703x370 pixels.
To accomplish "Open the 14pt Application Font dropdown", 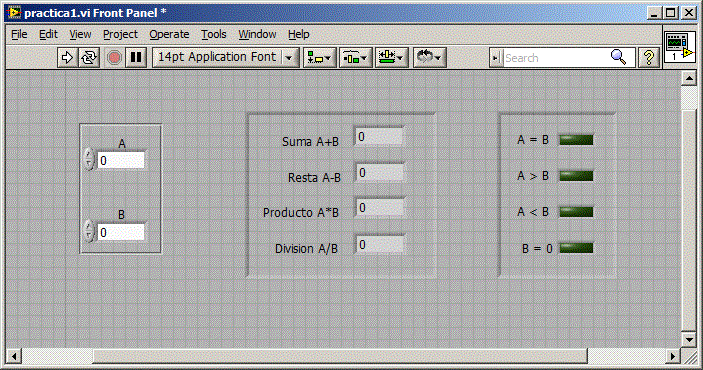I will (226, 57).
